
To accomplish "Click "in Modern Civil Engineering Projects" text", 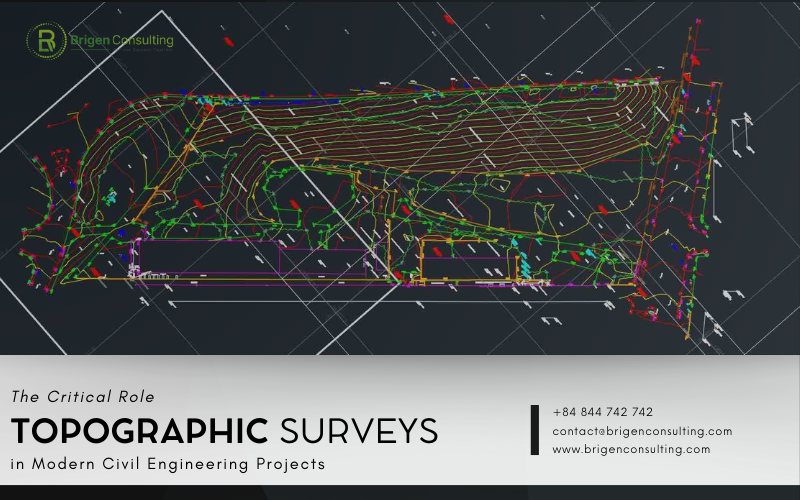I will pyautogui.click(x=168, y=464).
